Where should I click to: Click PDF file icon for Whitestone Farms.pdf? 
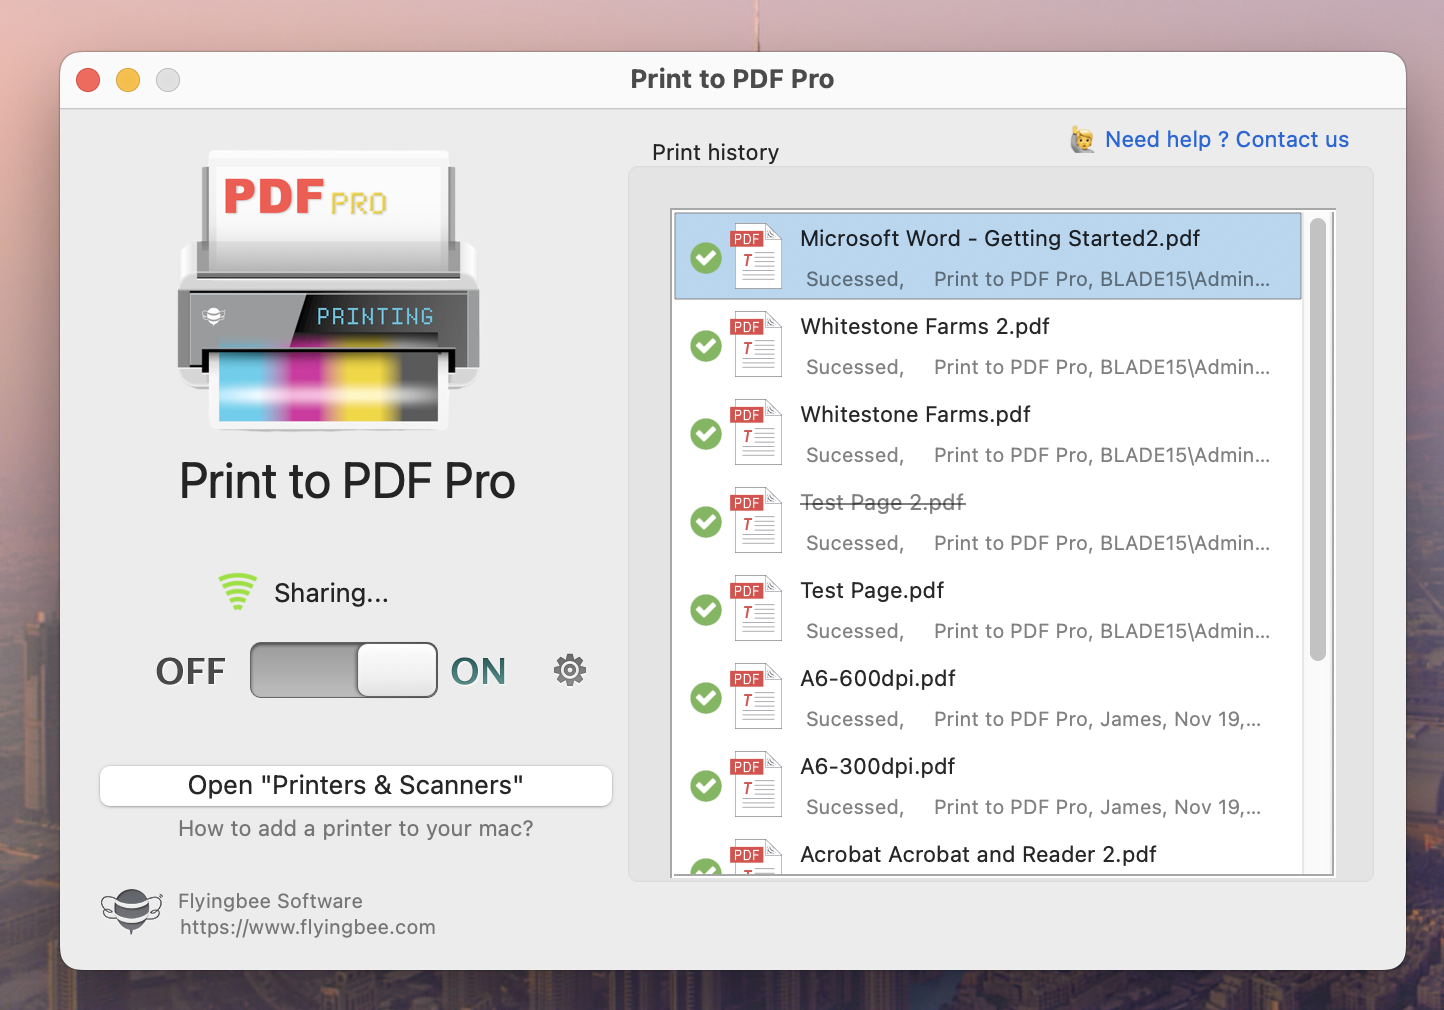(x=756, y=432)
